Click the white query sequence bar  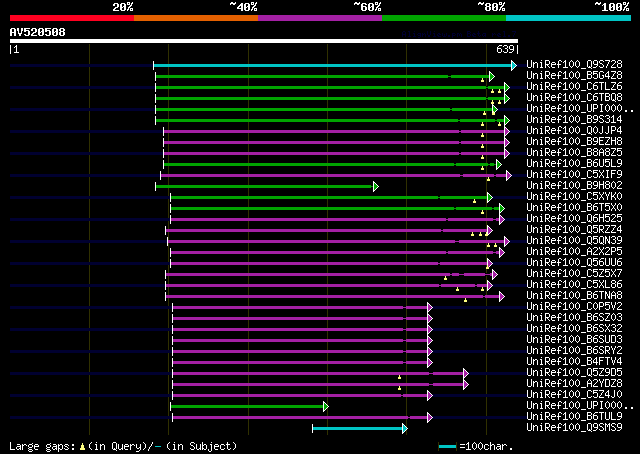pyautogui.click(x=264, y=41)
